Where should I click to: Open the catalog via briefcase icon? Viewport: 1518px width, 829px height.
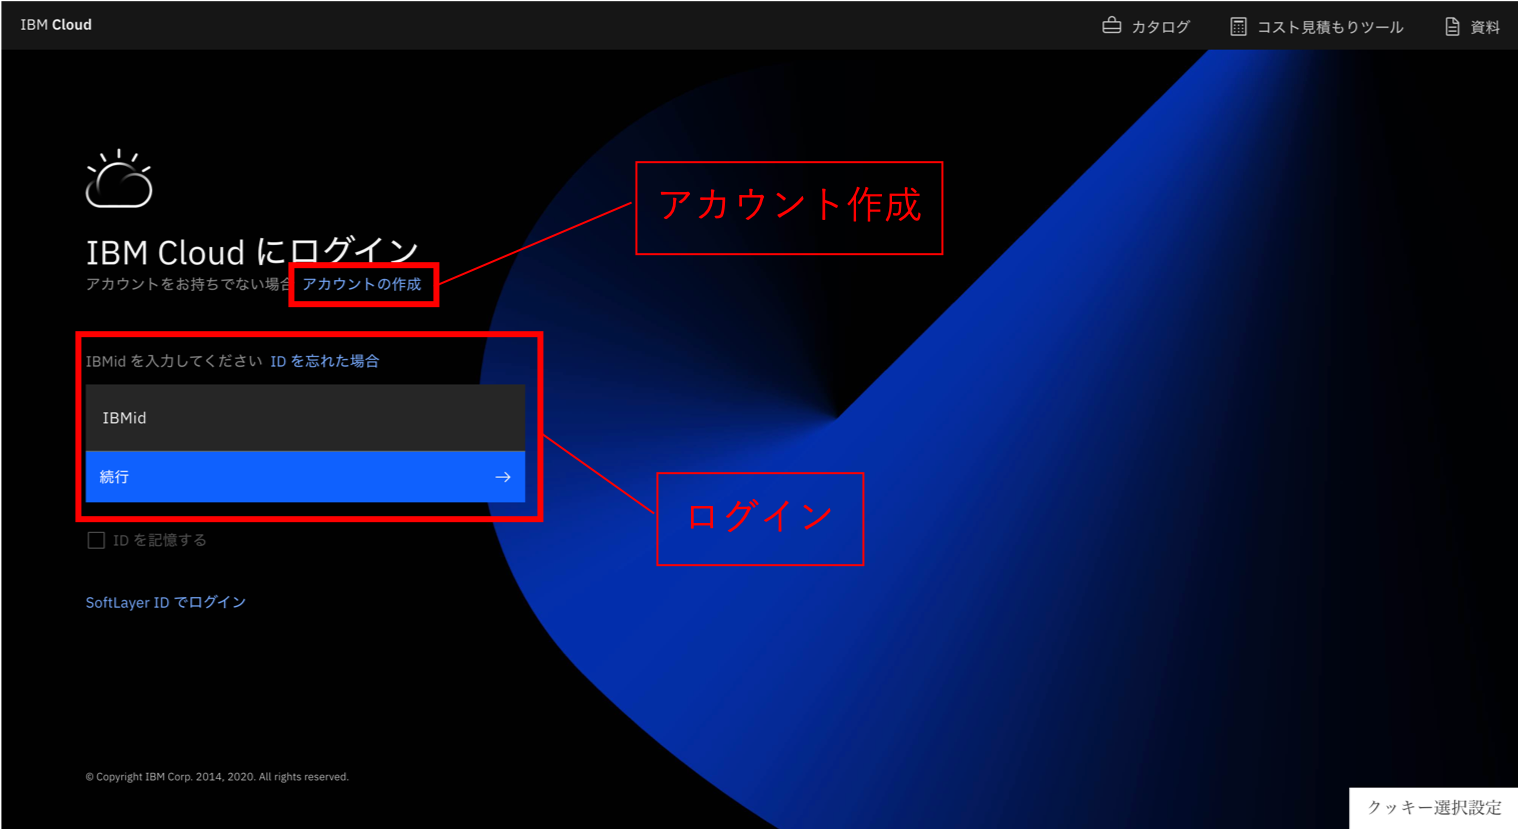tap(1112, 25)
